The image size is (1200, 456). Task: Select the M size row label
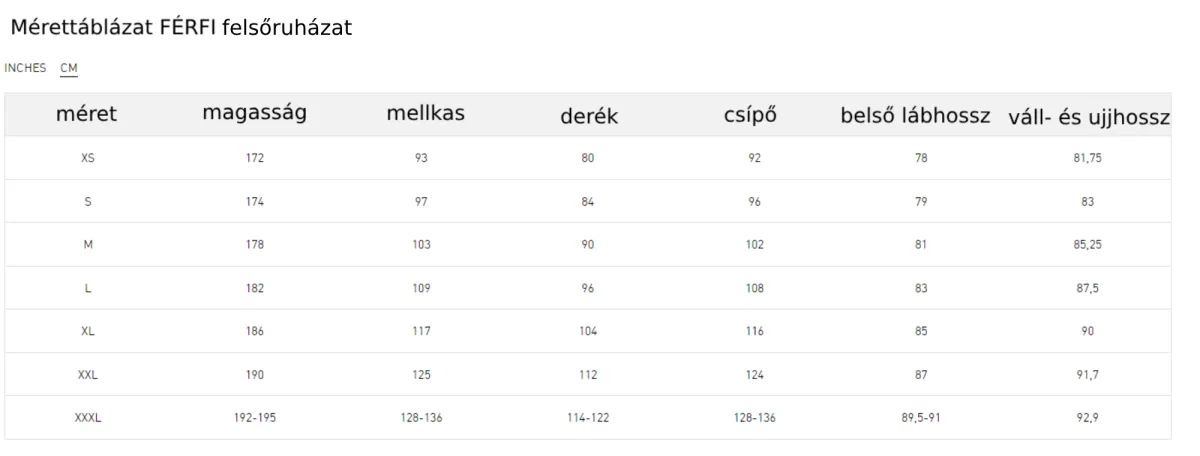(x=87, y=244)
